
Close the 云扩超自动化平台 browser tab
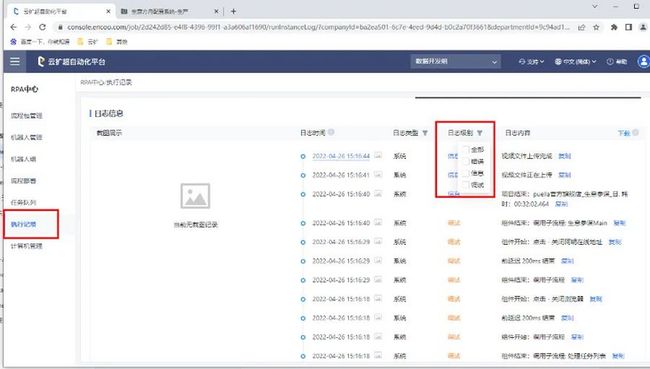pos(108,12)
